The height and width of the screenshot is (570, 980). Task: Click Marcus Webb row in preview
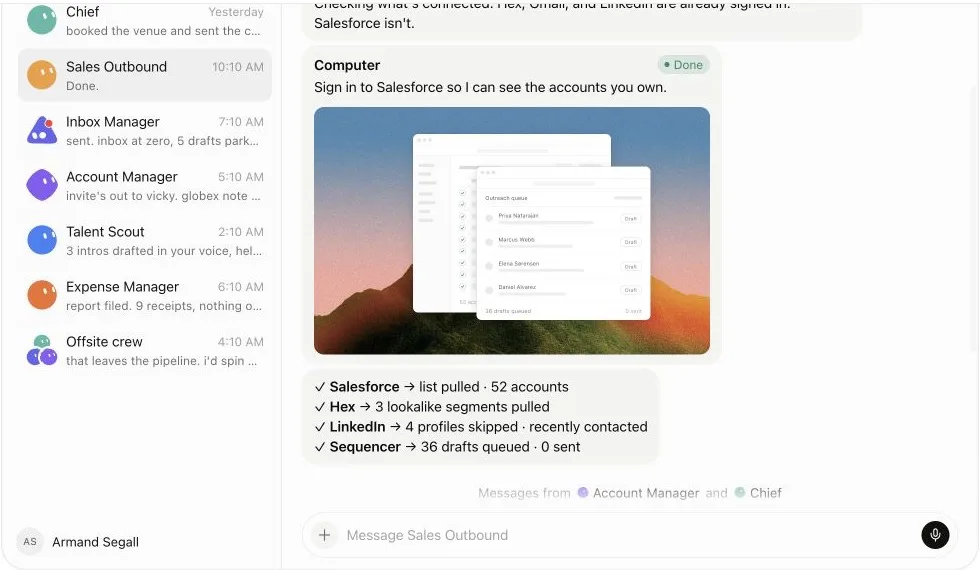[563, 242]
